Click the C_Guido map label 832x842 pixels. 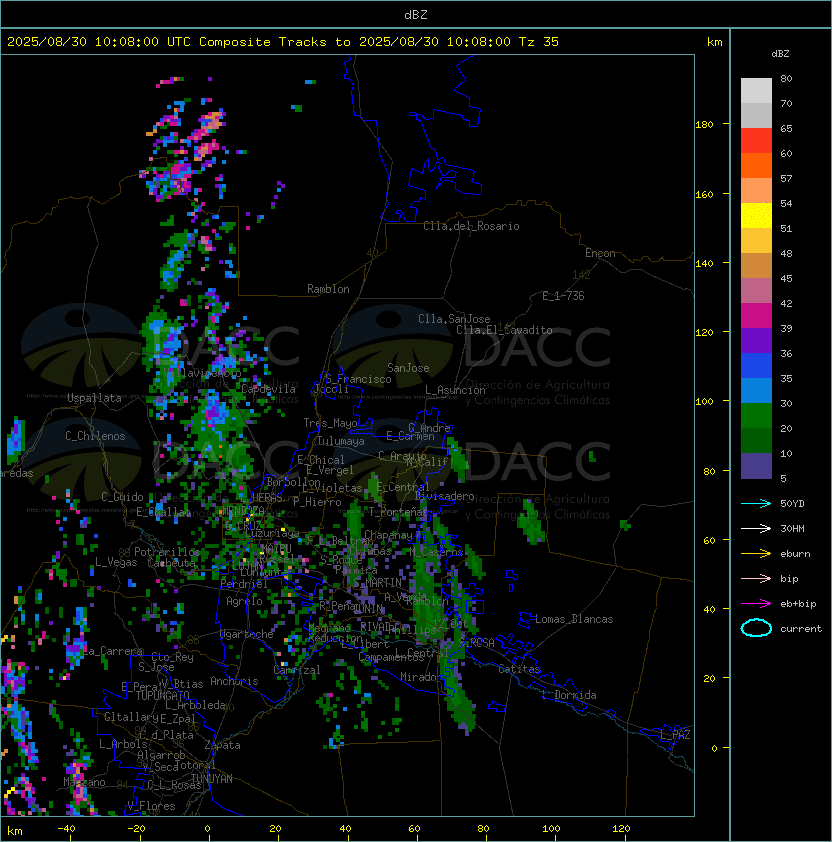click(x=122, y=497)
